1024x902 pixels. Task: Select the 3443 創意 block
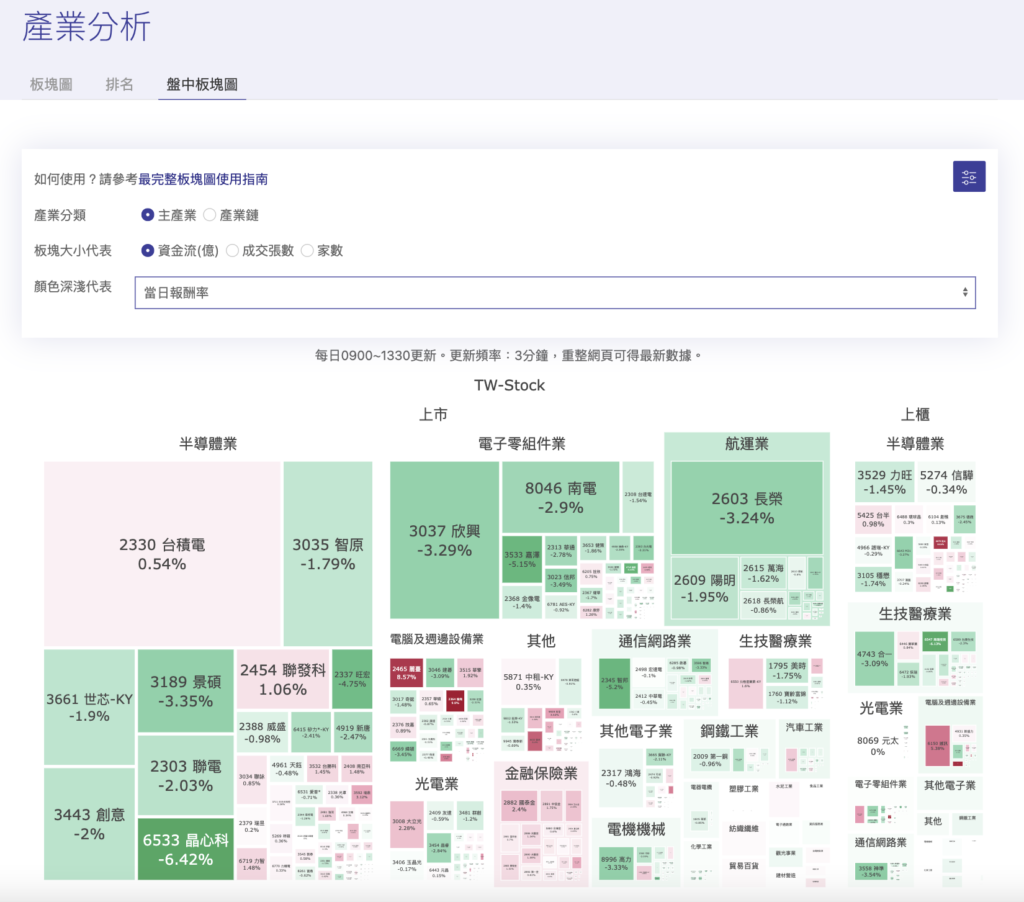[89, 824]
